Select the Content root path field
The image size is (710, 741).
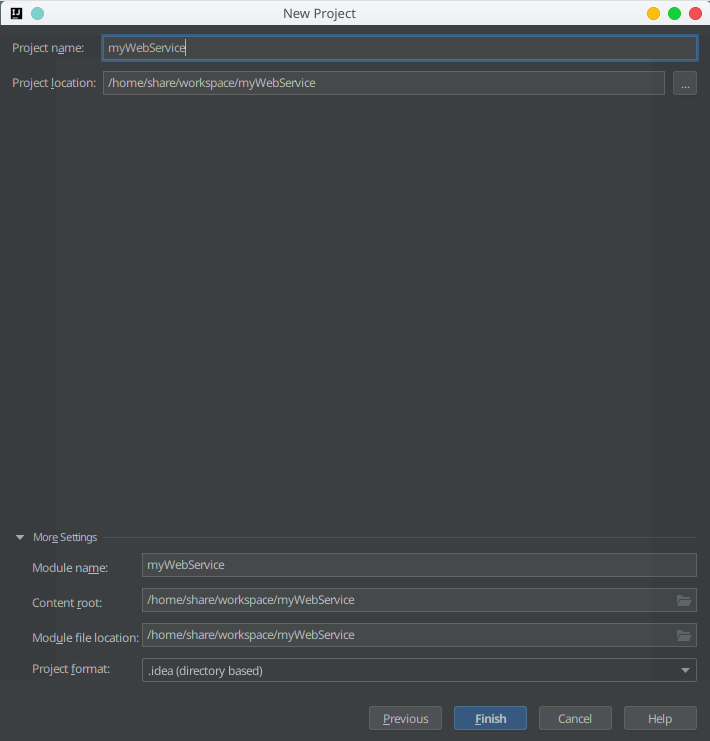405,600
